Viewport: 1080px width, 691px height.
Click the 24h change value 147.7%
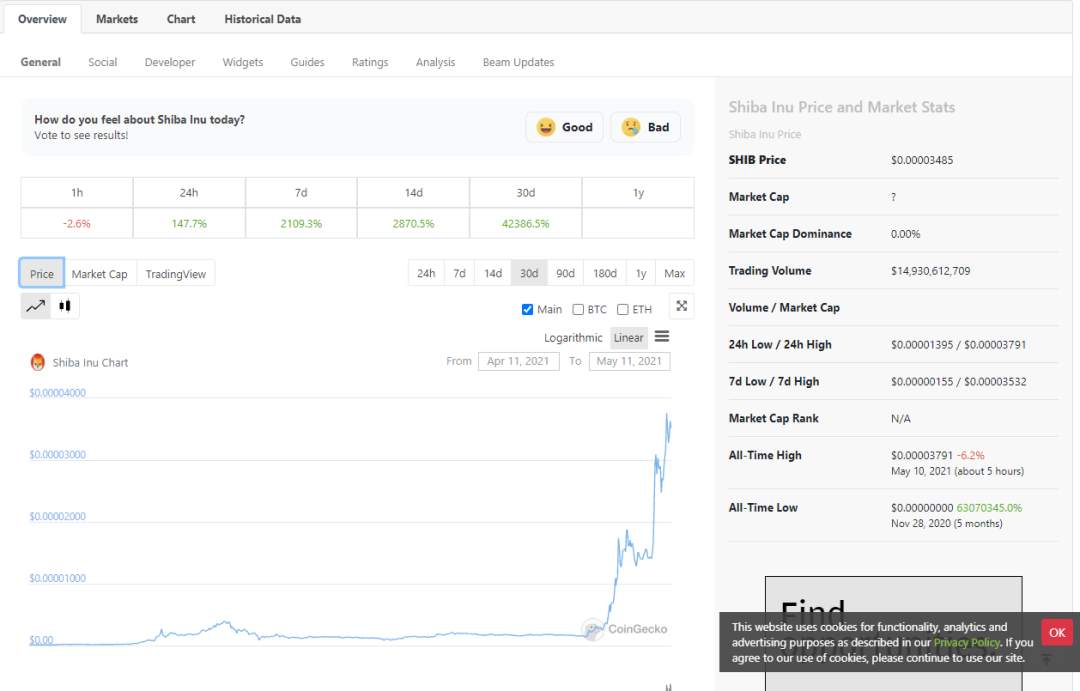pos(189,223)
